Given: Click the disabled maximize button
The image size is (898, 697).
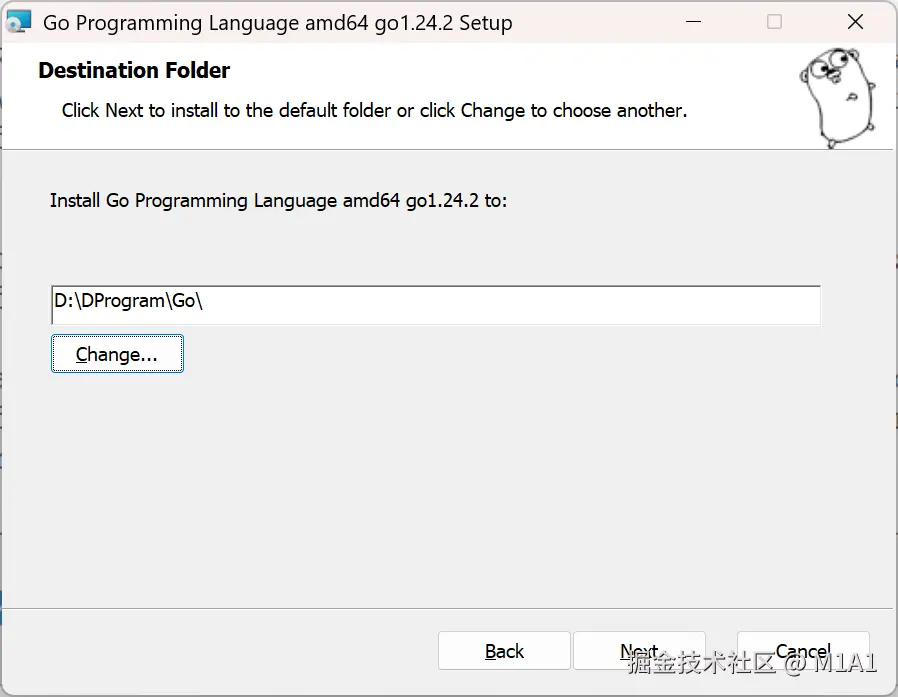Looking at the screenshot, I should 774,22.
